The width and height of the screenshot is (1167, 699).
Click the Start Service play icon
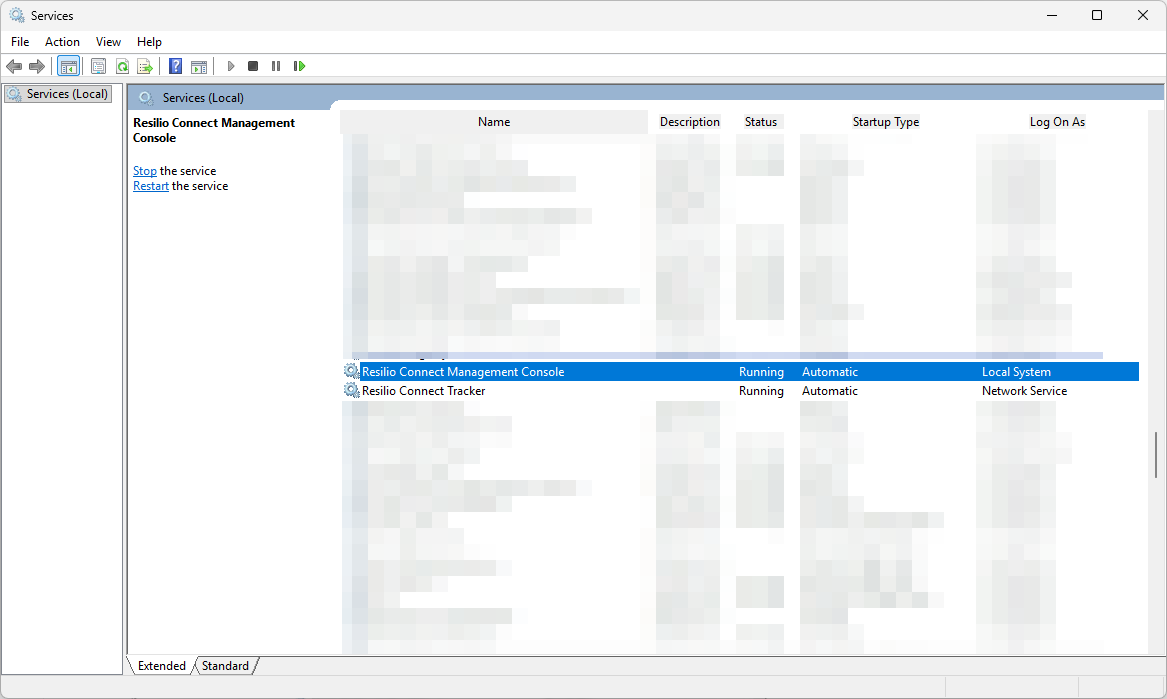click(231, 66)
